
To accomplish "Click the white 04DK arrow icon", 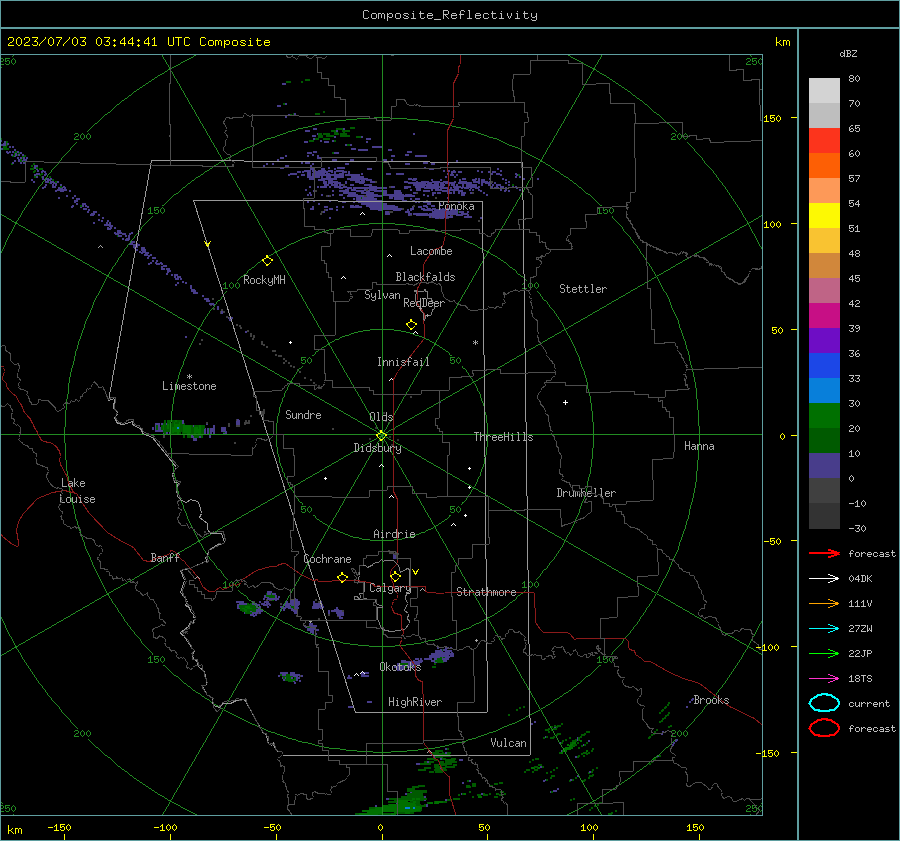I will [824, 578].
